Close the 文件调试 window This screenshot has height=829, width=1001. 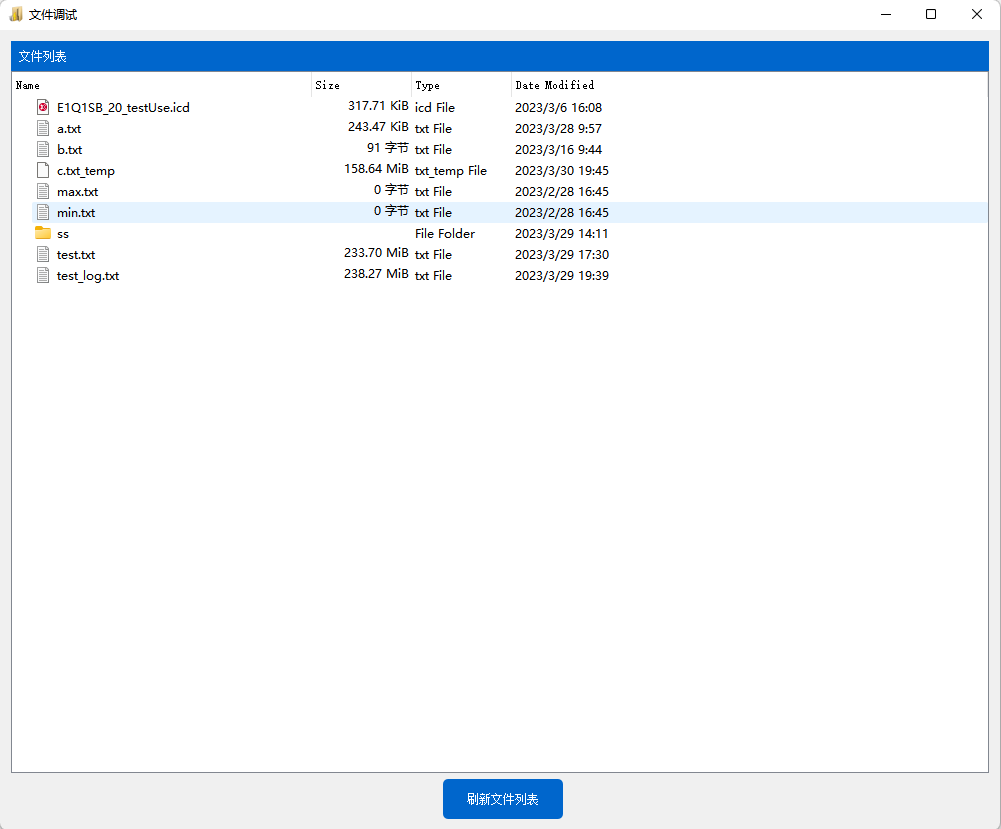point(977,14)
